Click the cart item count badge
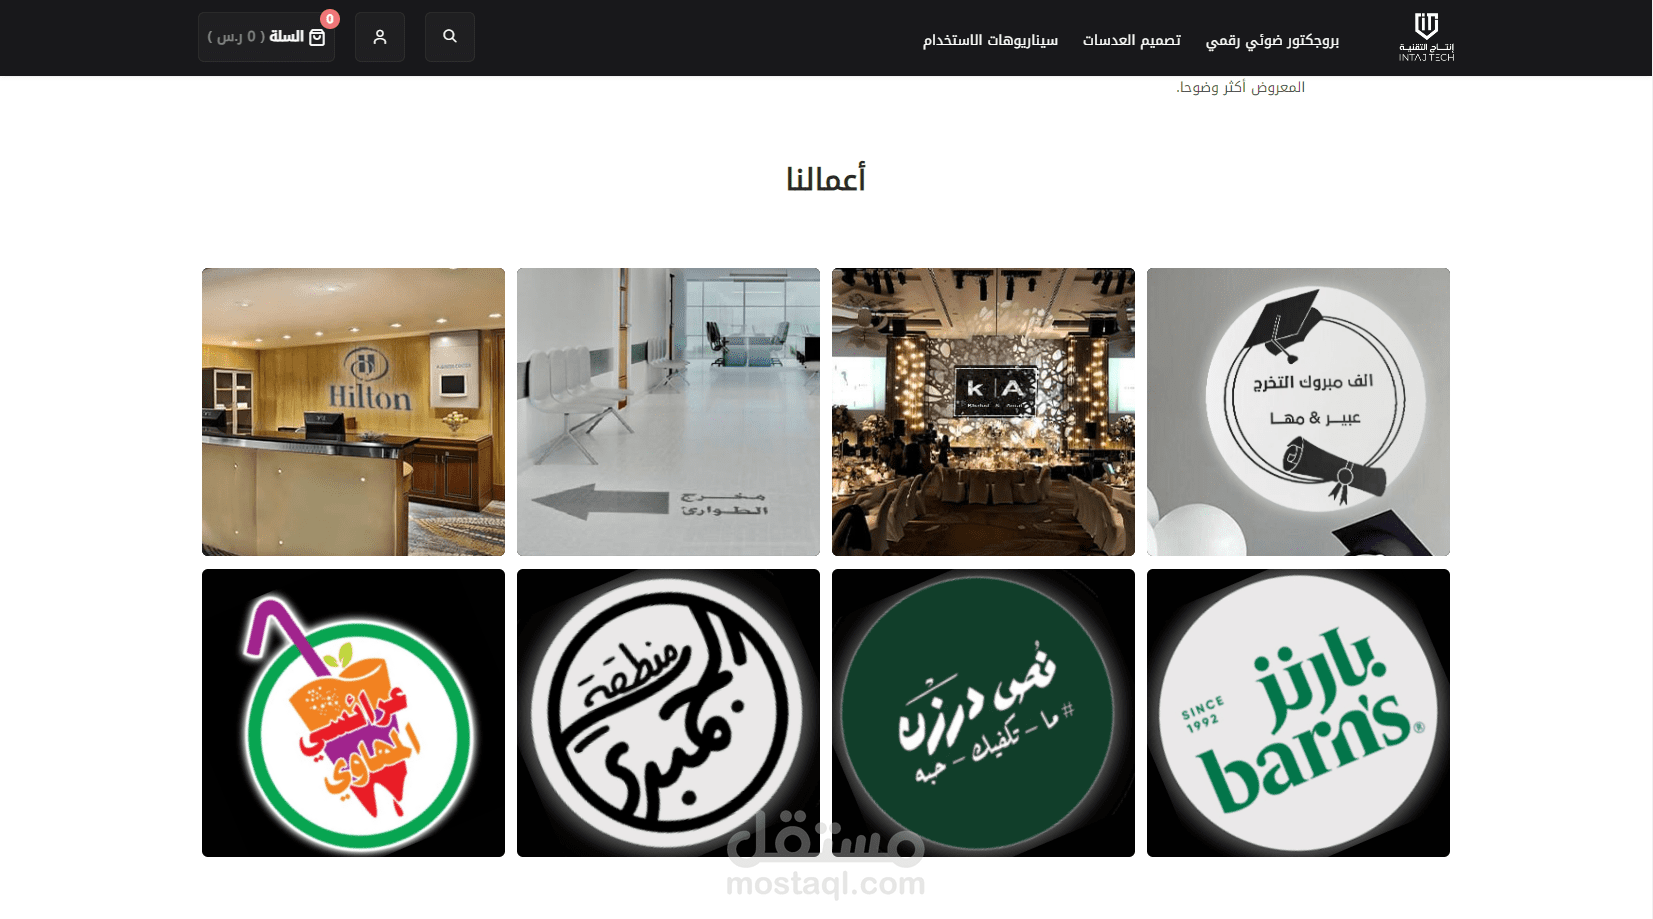1653x919 pixels. tap(330, 19)
